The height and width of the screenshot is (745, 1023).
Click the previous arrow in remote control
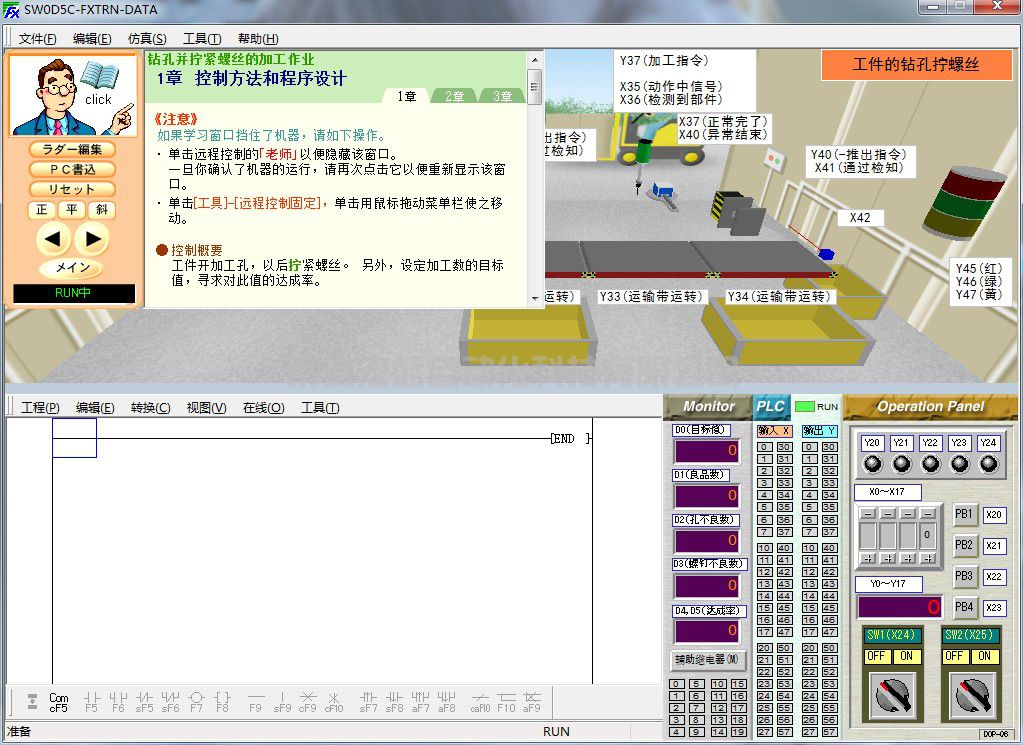tap(53, 239)
